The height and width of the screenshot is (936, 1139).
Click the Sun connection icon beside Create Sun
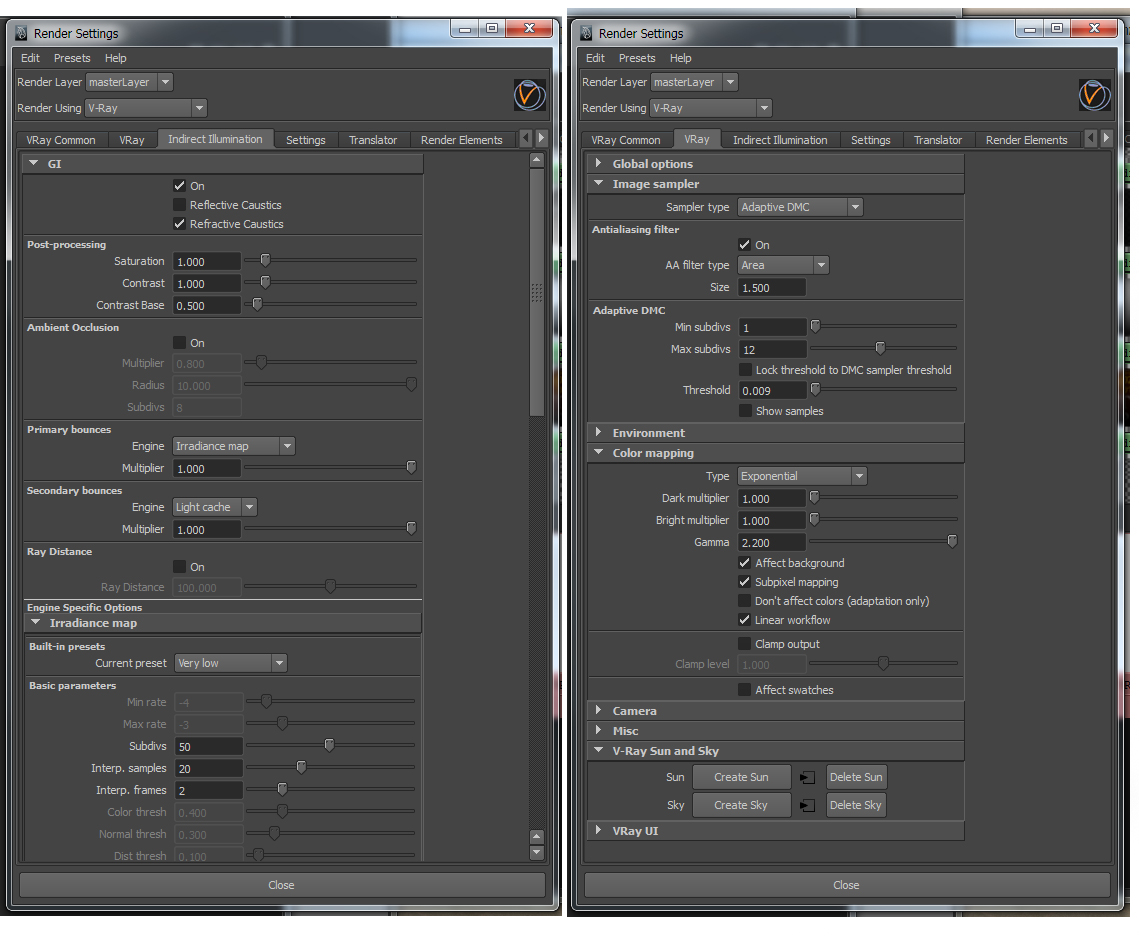click(x=807, y=778)
